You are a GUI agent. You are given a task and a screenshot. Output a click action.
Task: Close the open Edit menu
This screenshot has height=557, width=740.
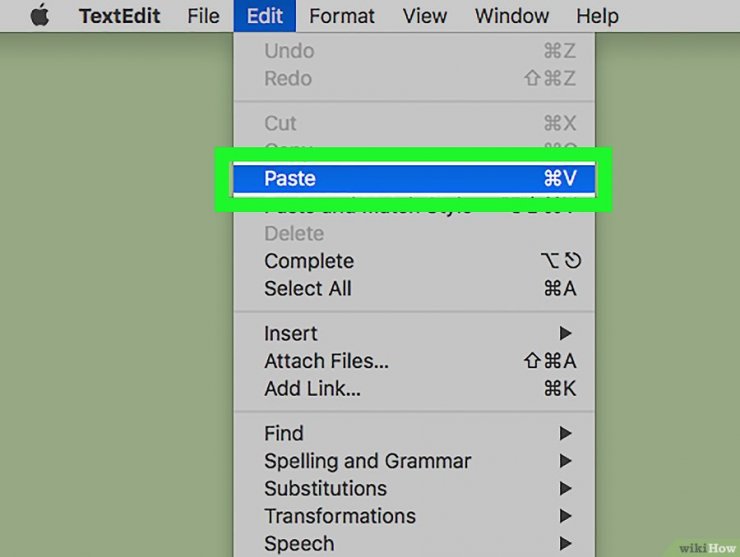265,16
